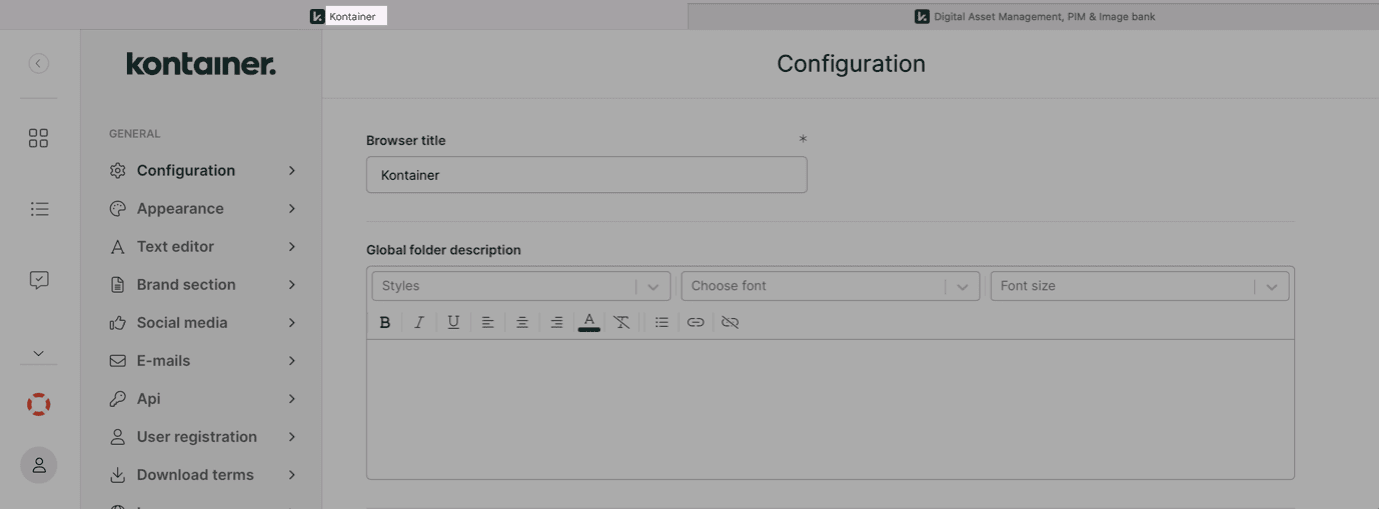Open the Font size dropdown
1384x513 pixels.
[1142, 287]
